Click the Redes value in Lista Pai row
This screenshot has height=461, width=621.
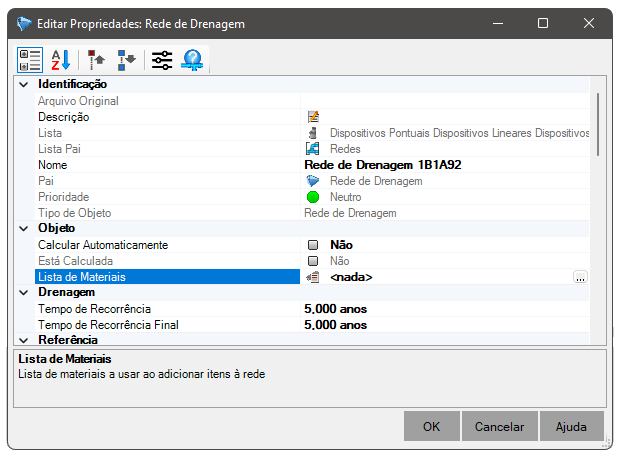coord(345,149)
